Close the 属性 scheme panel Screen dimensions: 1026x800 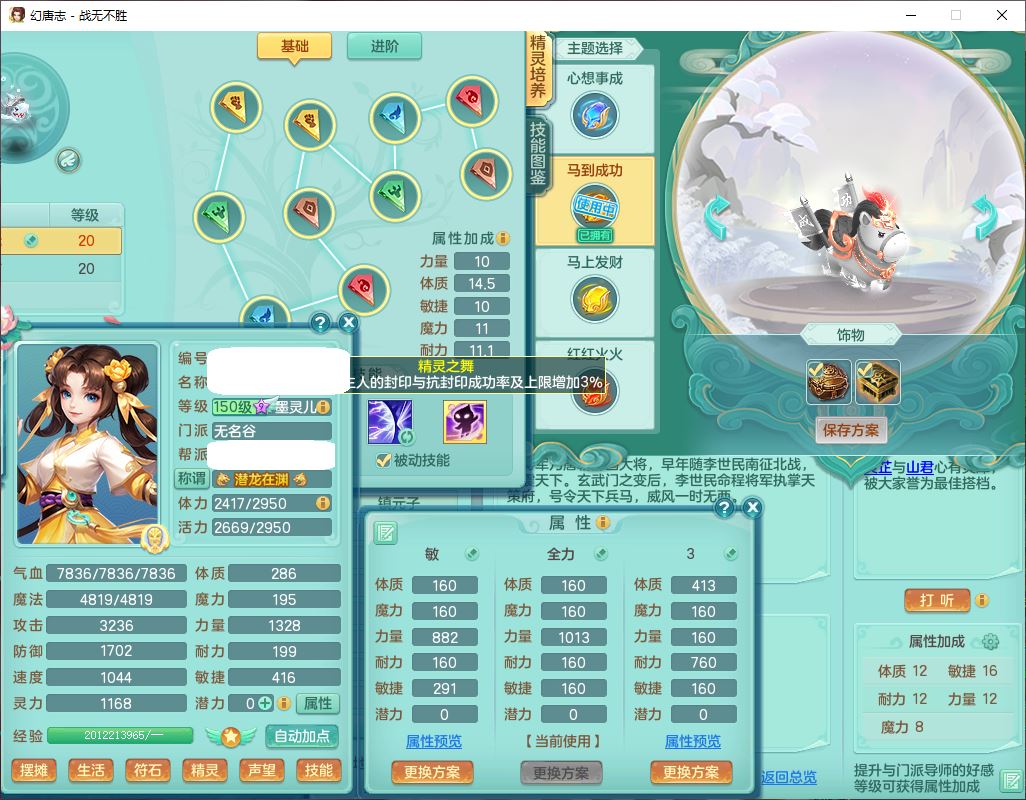(753, 508)
